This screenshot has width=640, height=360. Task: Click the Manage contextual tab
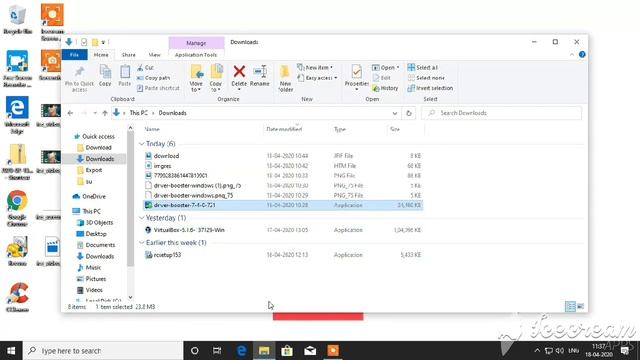pyautogui.click(x=196, y=43)
